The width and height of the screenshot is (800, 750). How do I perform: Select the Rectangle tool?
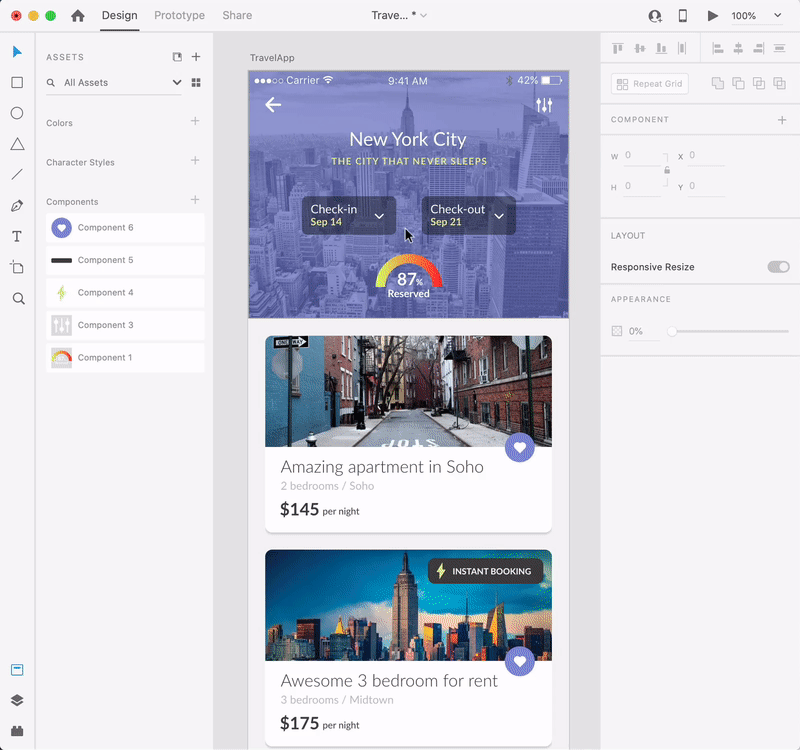coord(17,83)
